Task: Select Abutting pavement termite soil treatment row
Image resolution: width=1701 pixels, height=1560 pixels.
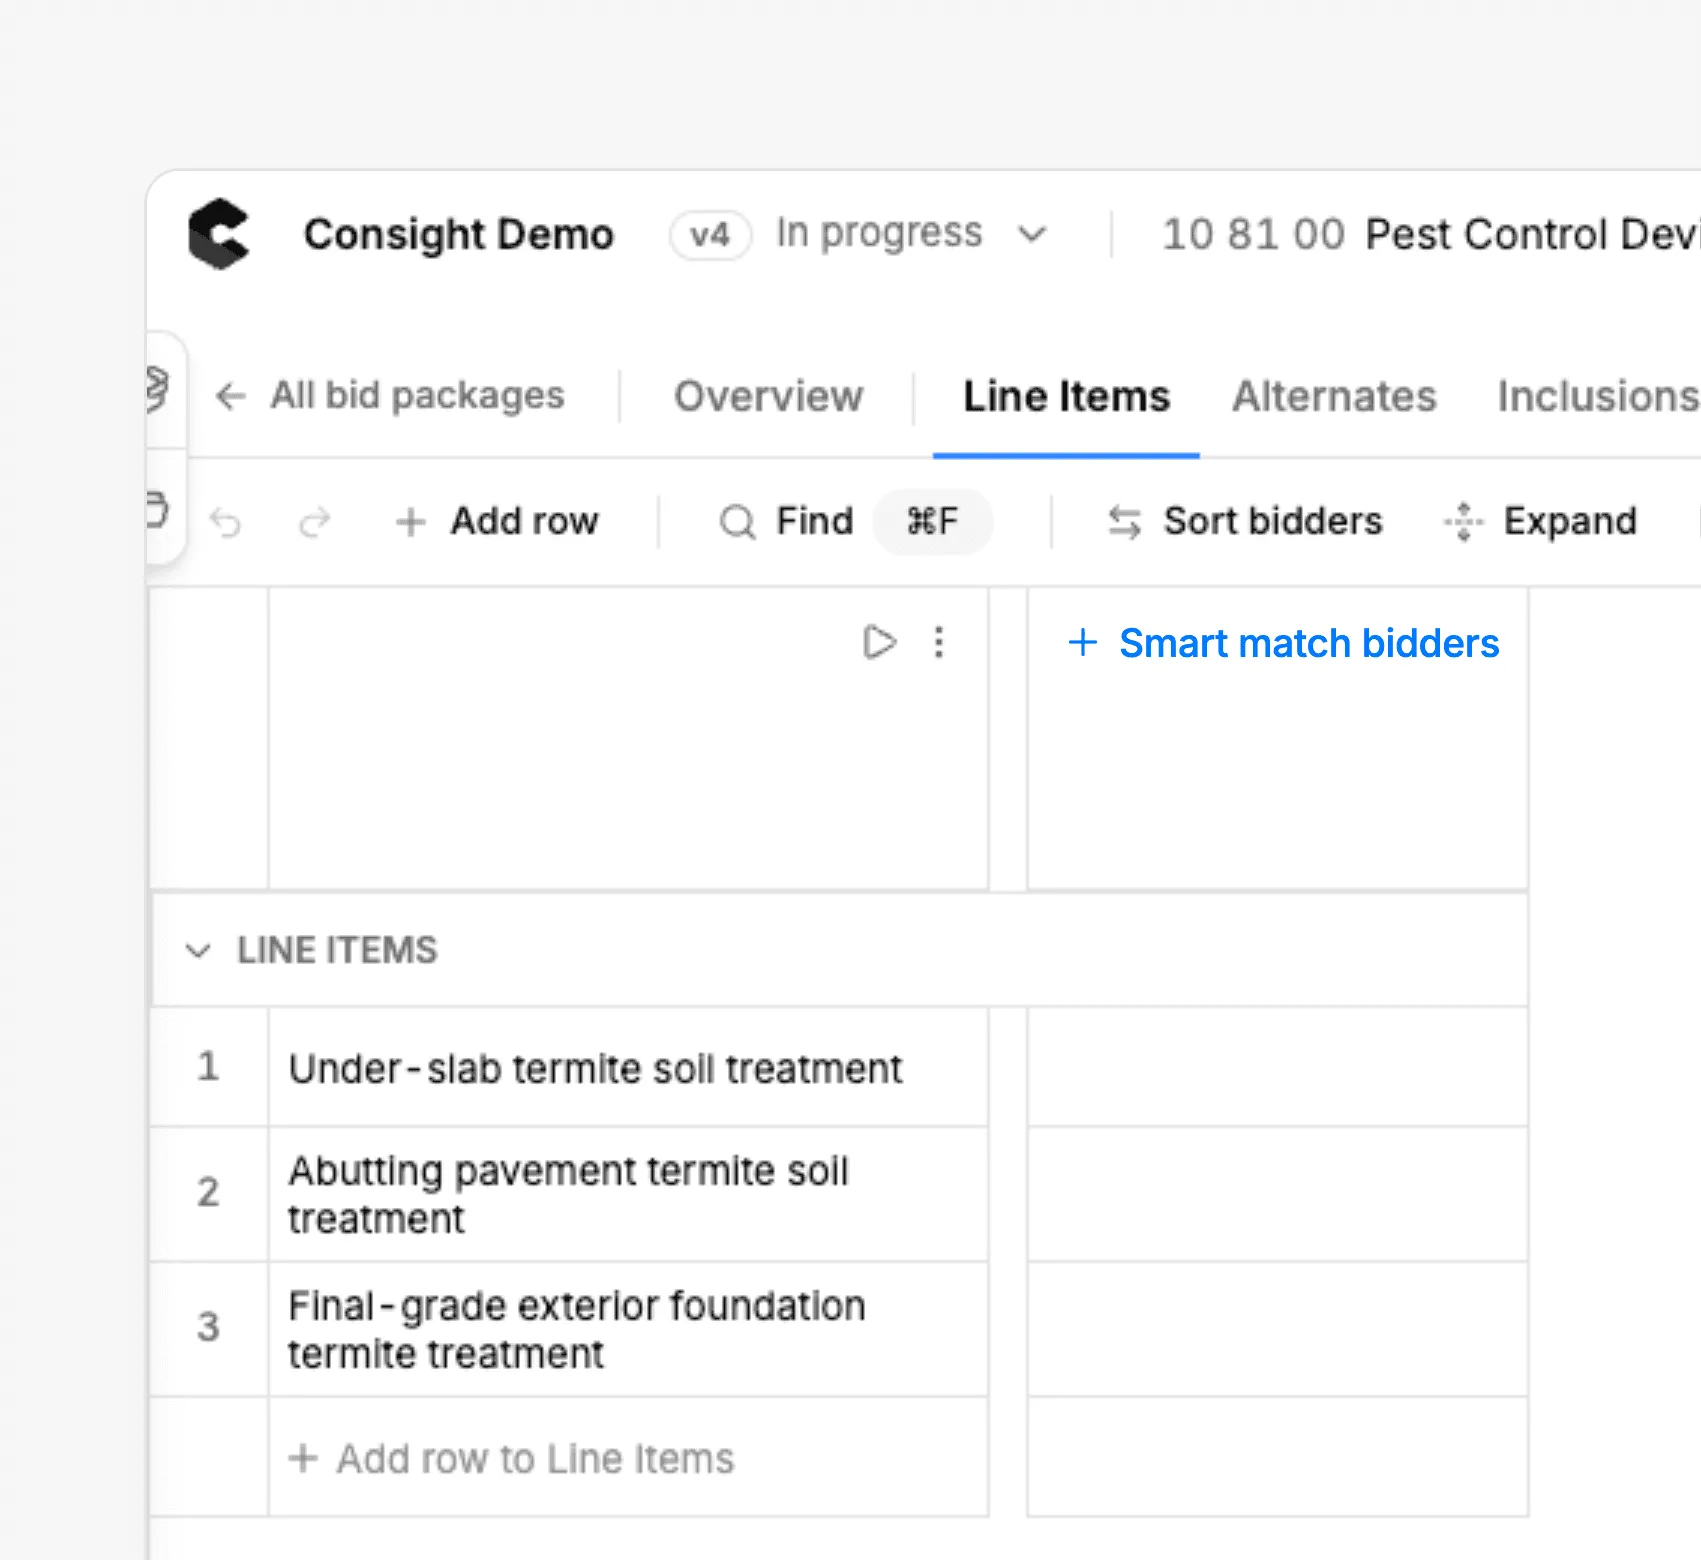Action: pos(628,1194)
